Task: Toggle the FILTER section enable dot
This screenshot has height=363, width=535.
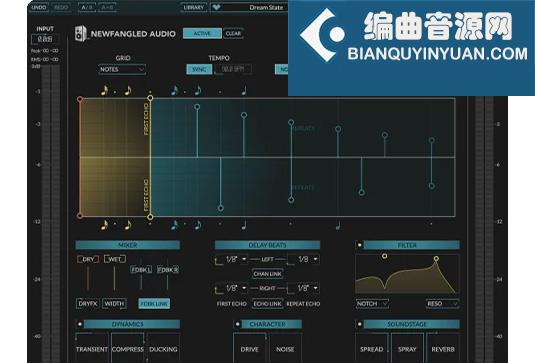Action: point(359,245)
